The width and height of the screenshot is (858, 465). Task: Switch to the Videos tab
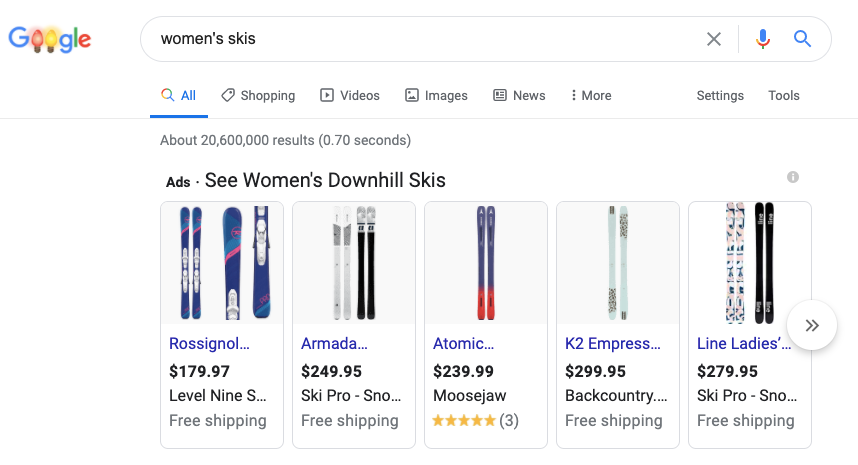(x=350, y=96)
